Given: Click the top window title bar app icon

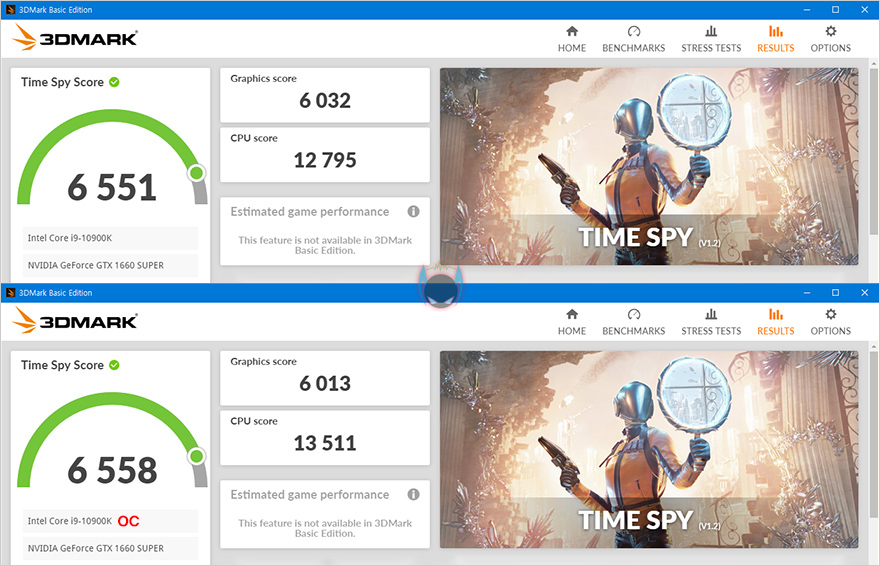Looking at the screenshot, I should [10, 10].
